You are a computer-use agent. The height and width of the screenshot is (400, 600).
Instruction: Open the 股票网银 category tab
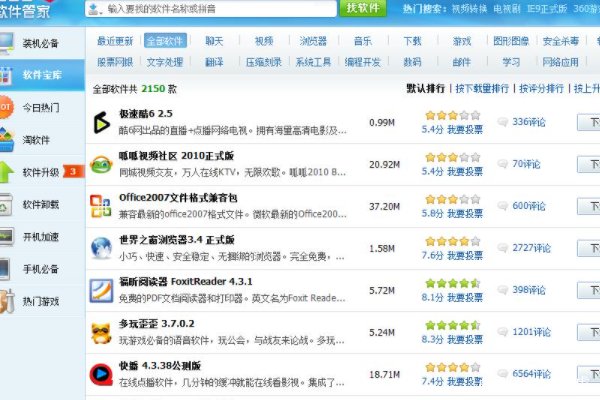click(x=115, y=62)
